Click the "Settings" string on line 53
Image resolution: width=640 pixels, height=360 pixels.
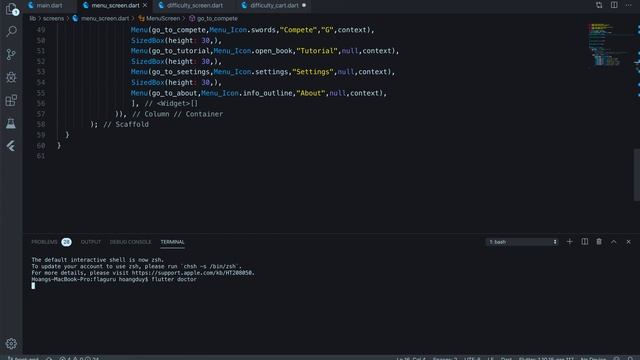click(x=313, y=72)
